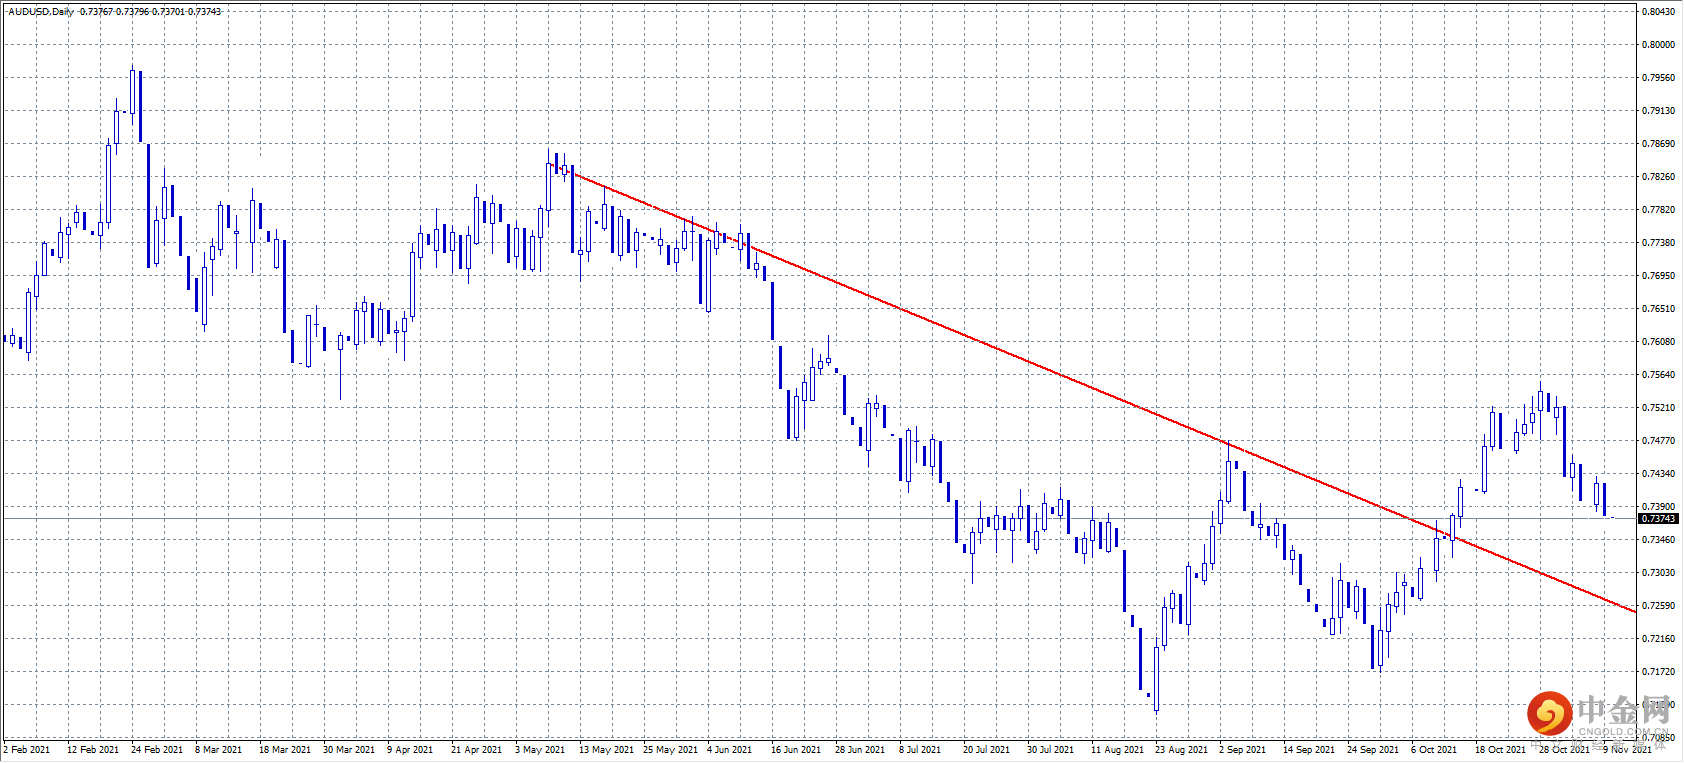Select the 11 Aug 2021 date label
Viewport: 1684px width, 763px height.
1118,750
